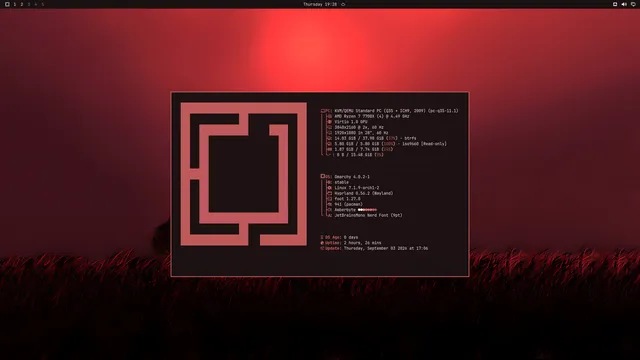Click the kernel icon beside Linux version

[x=329, y=188]
